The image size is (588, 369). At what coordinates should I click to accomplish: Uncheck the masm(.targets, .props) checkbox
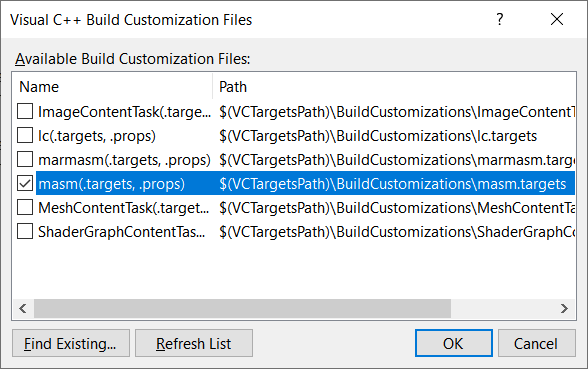pyautogui.click(x=25, y=184)
